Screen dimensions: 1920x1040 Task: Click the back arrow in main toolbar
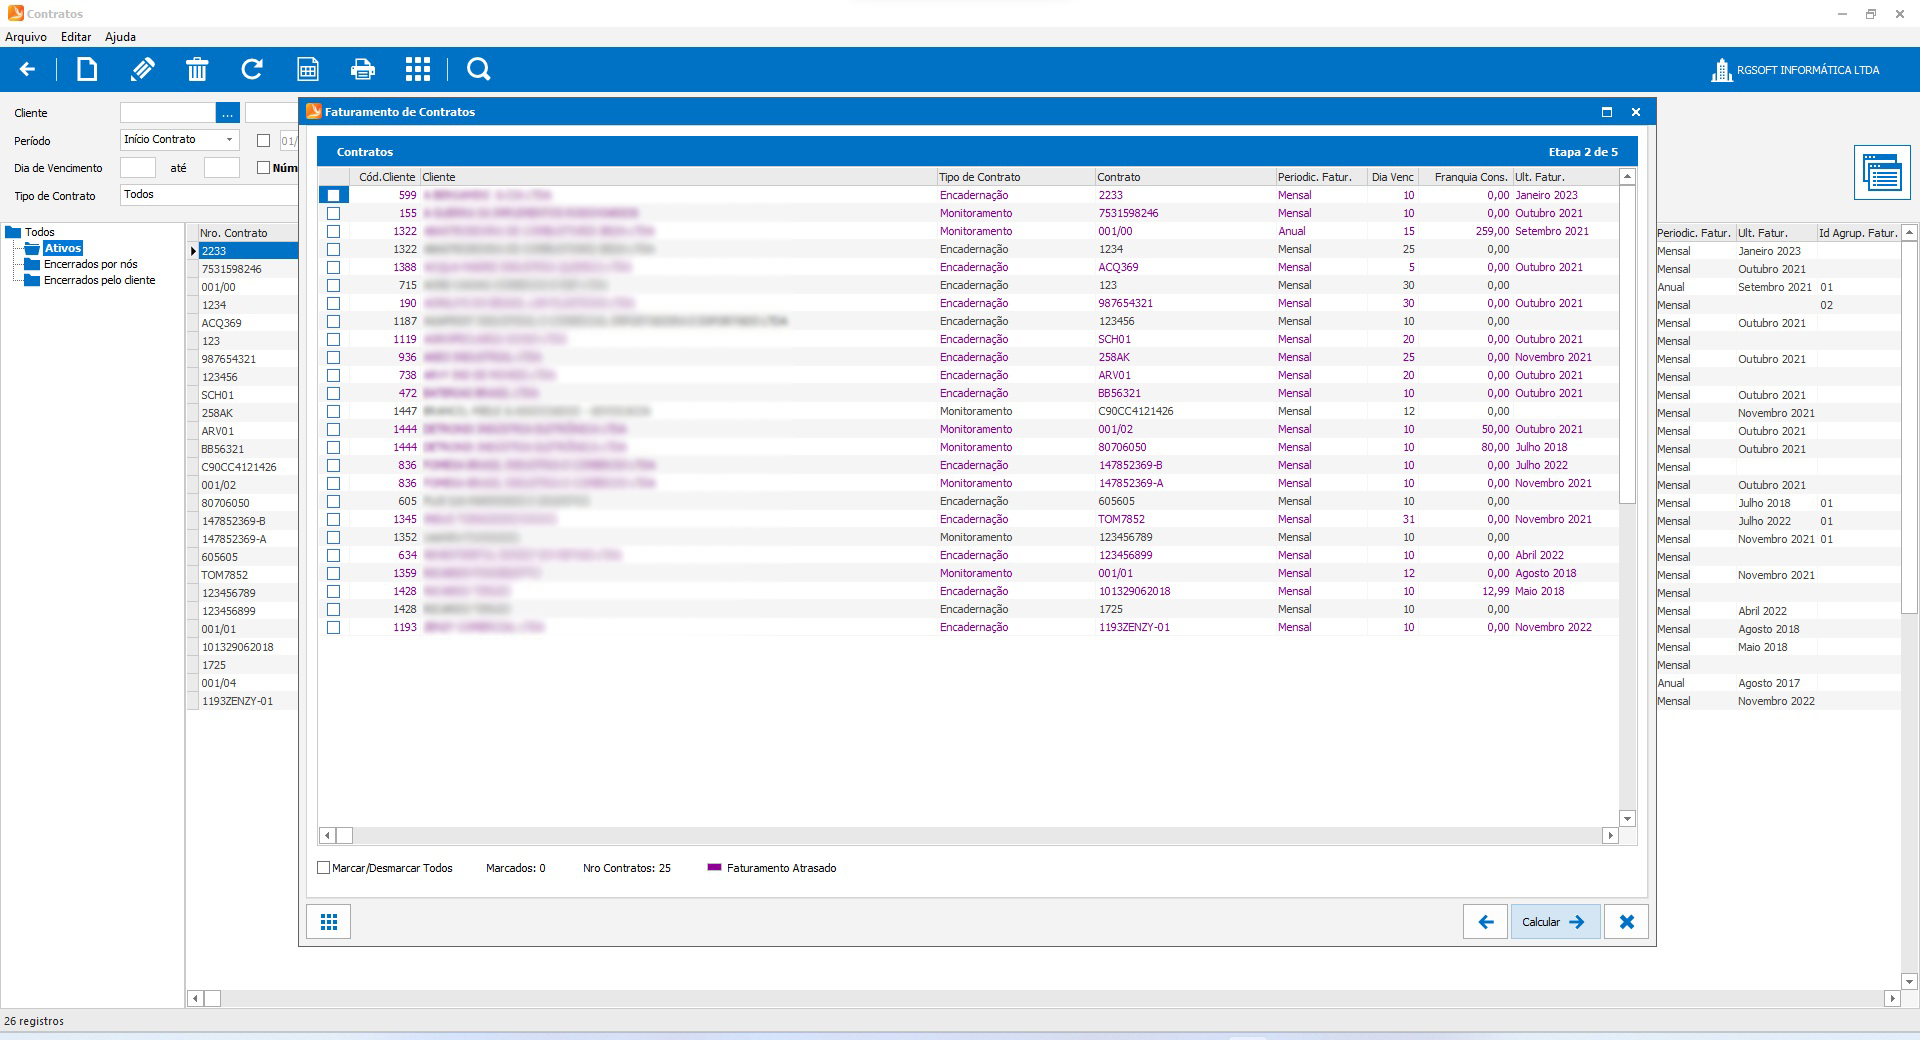click(27, 69)
